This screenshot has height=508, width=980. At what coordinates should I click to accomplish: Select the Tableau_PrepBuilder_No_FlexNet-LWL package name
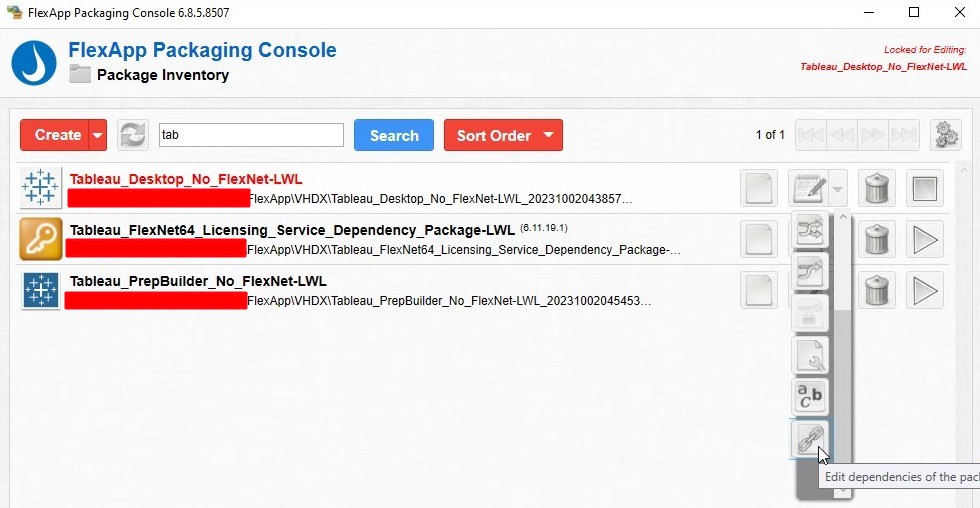pyautogui.click(x=198, y=281)
